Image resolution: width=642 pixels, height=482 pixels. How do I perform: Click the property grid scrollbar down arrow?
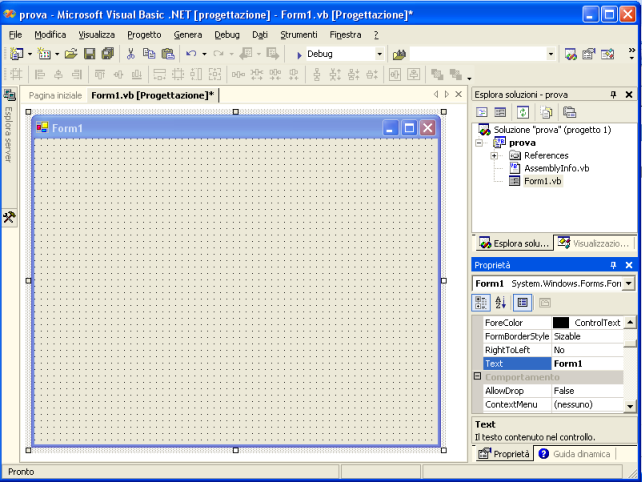click(630, 406)
